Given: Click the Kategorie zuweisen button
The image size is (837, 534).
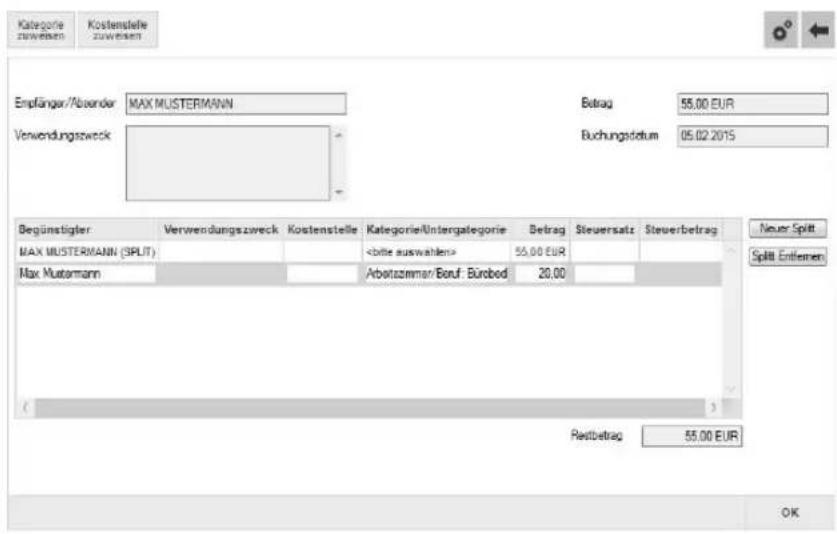Looking at the screenshot, I should 41,30.
